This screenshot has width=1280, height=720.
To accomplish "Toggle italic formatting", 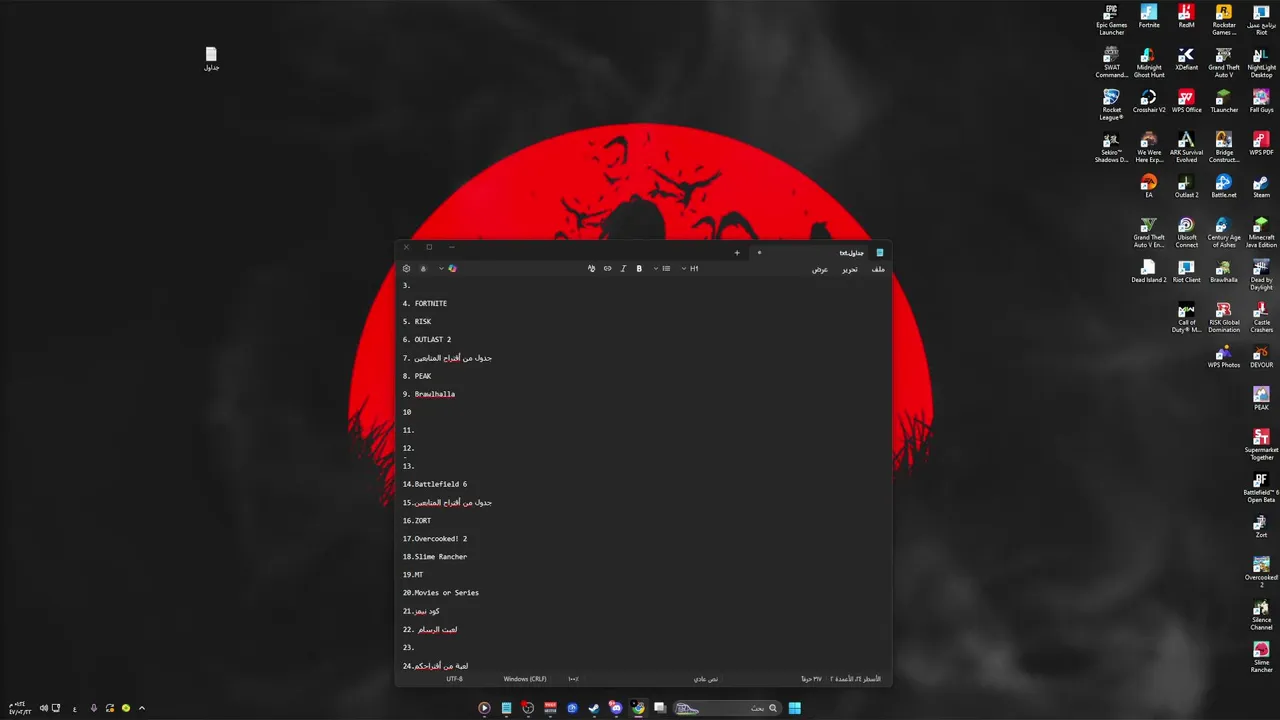I will click(623, 268).
